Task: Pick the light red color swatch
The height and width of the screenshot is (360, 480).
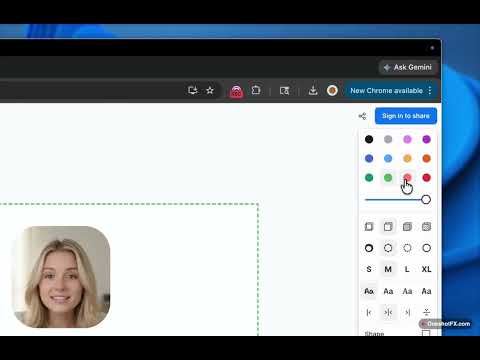Action: (407, 177)
